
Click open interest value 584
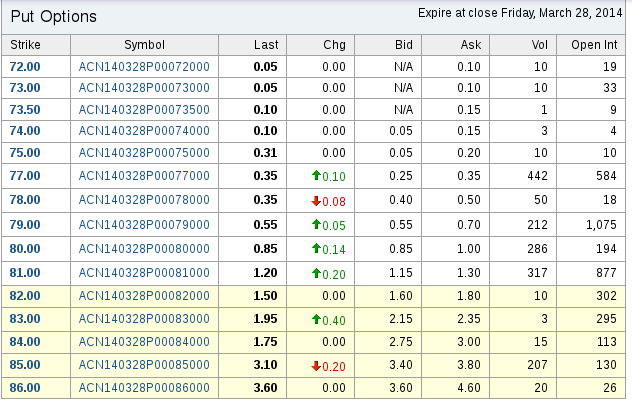click(607, 176)
